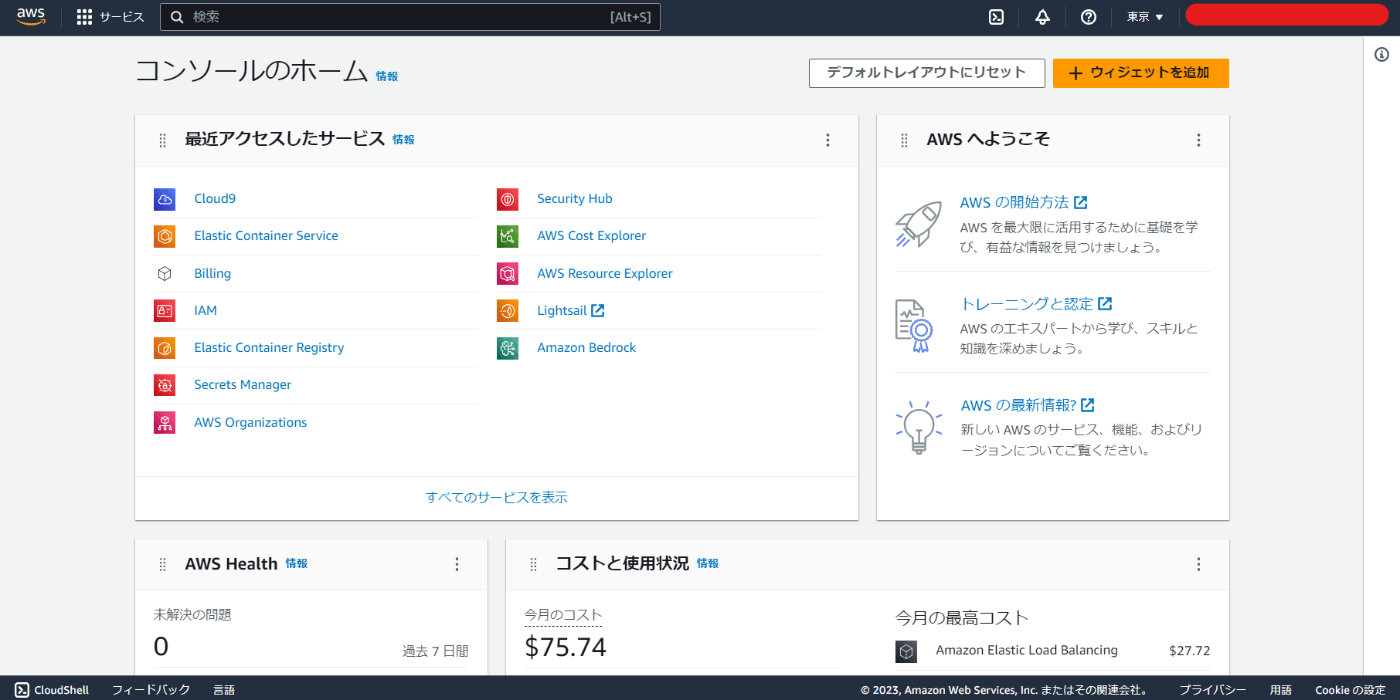This screenshot has height=700, width=1400.
Task: Open the options menu of the recently visited widget
Action: (x=827, y=140)
